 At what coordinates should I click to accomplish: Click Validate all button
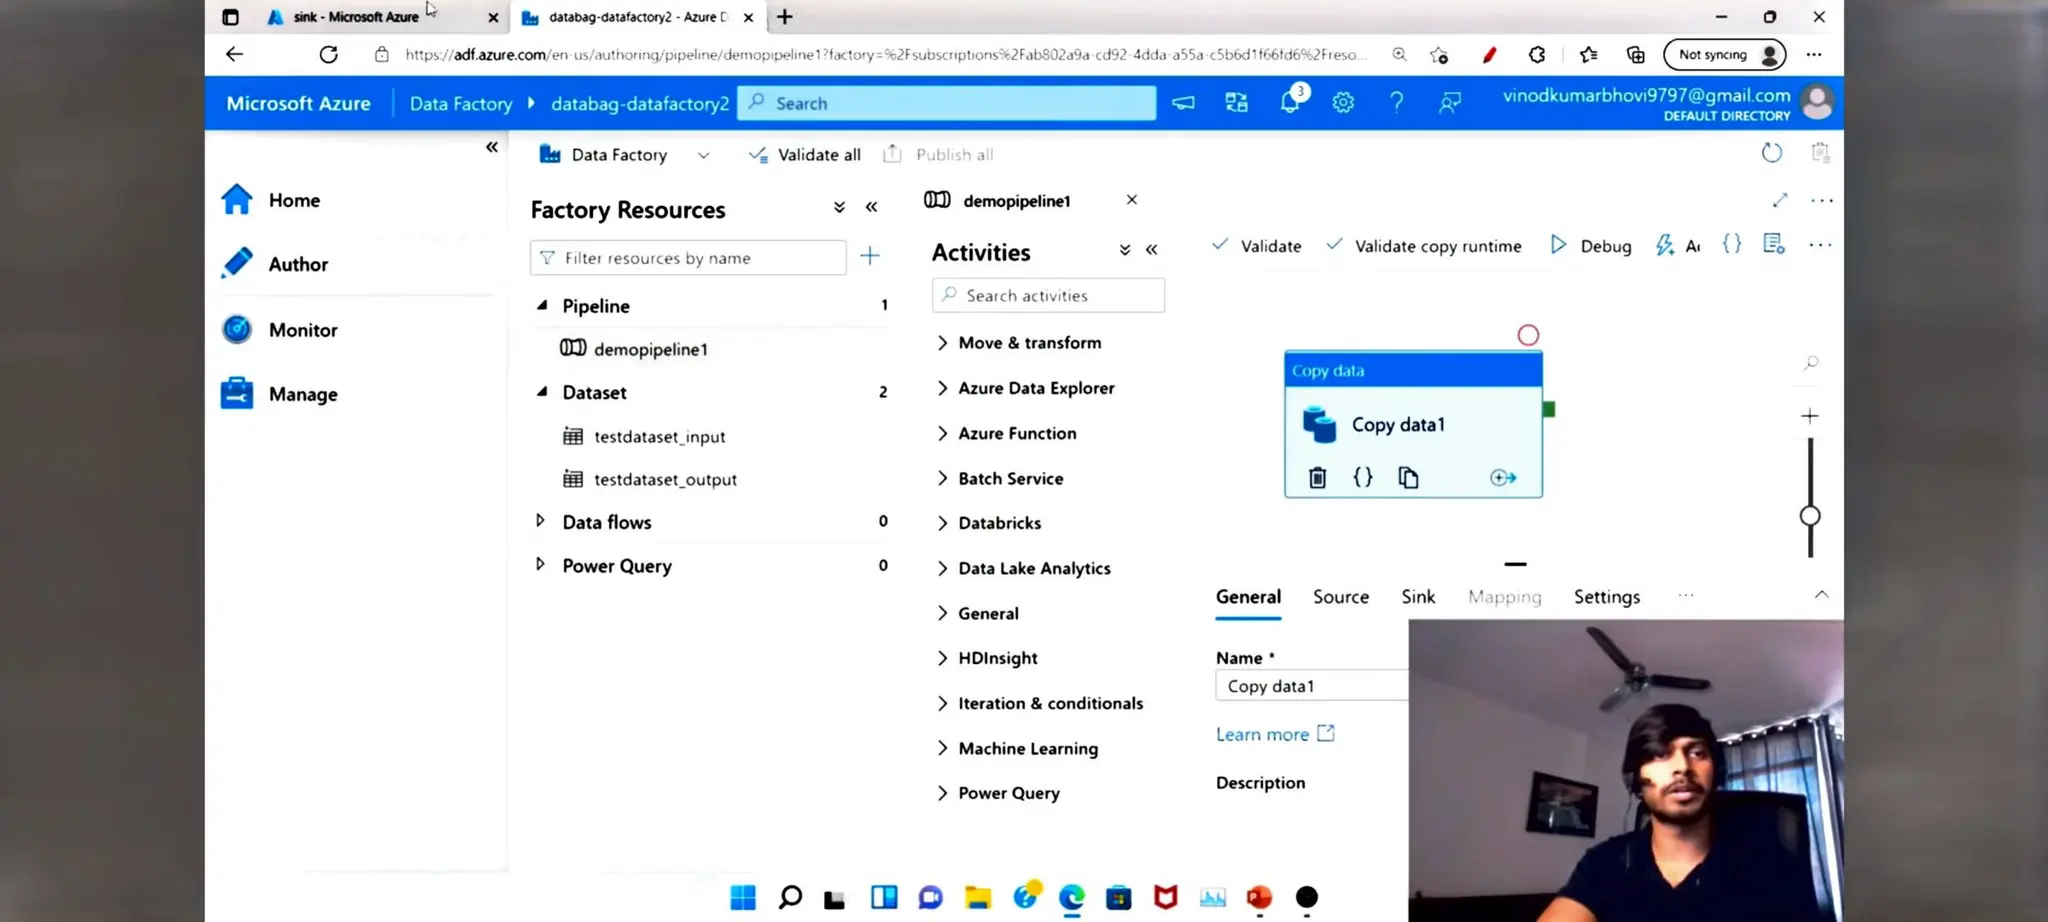[x=805, y=155]
